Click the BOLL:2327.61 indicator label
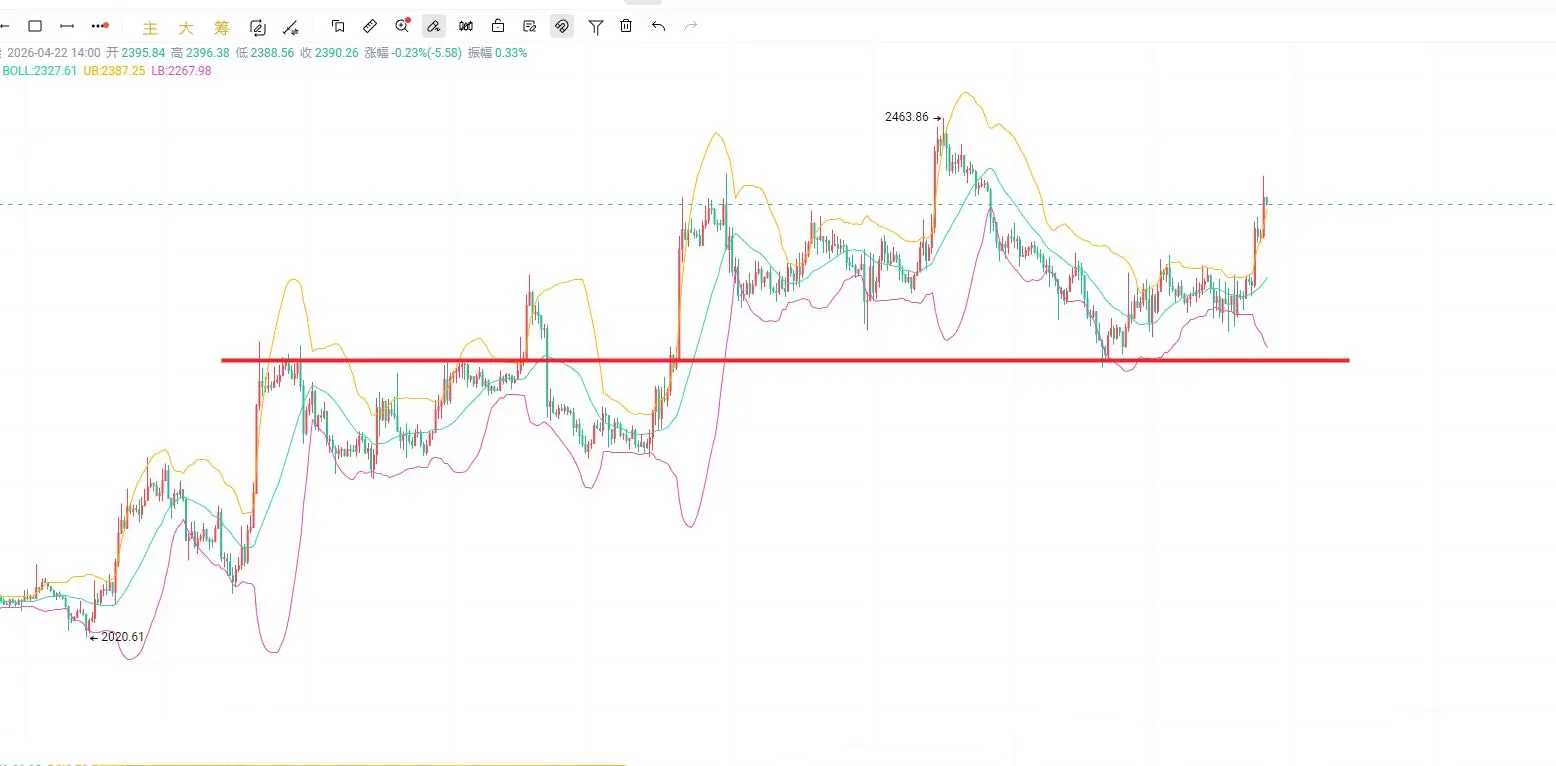This screenshot has height=766, width=1556. [x=40, y=71]
